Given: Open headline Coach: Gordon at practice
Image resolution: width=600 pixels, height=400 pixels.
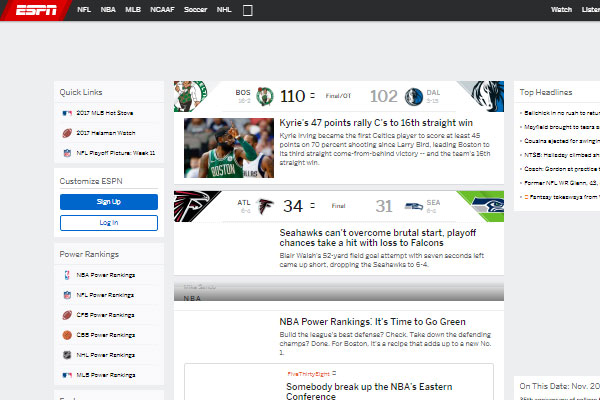Looking at the screenshot, I should (562, 169).
